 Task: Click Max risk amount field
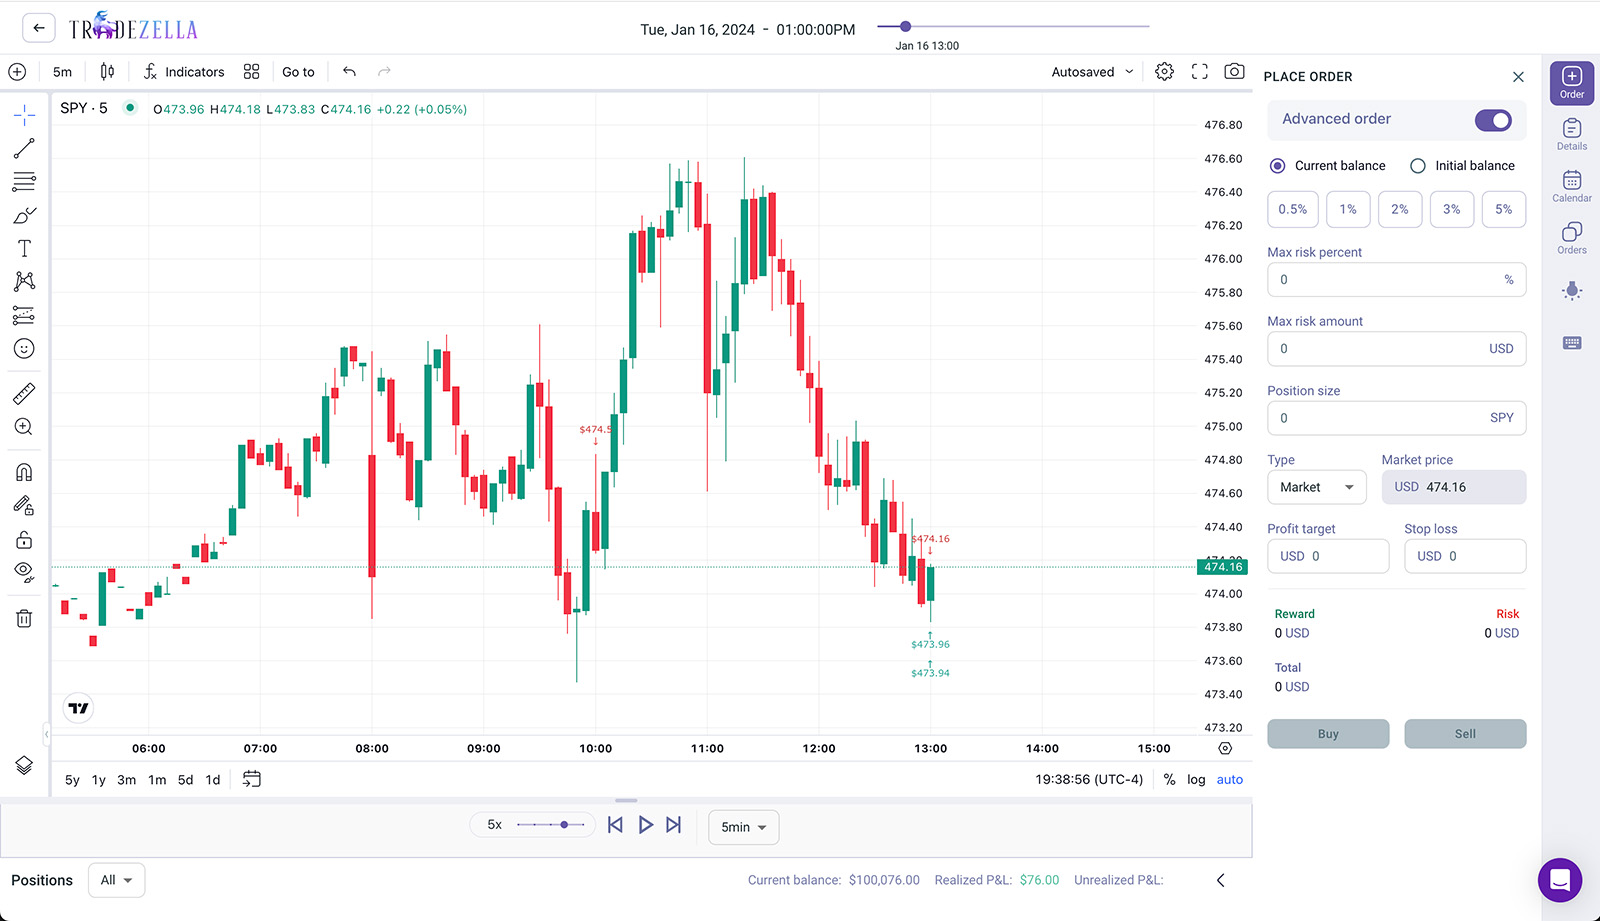coord(1396,349)
